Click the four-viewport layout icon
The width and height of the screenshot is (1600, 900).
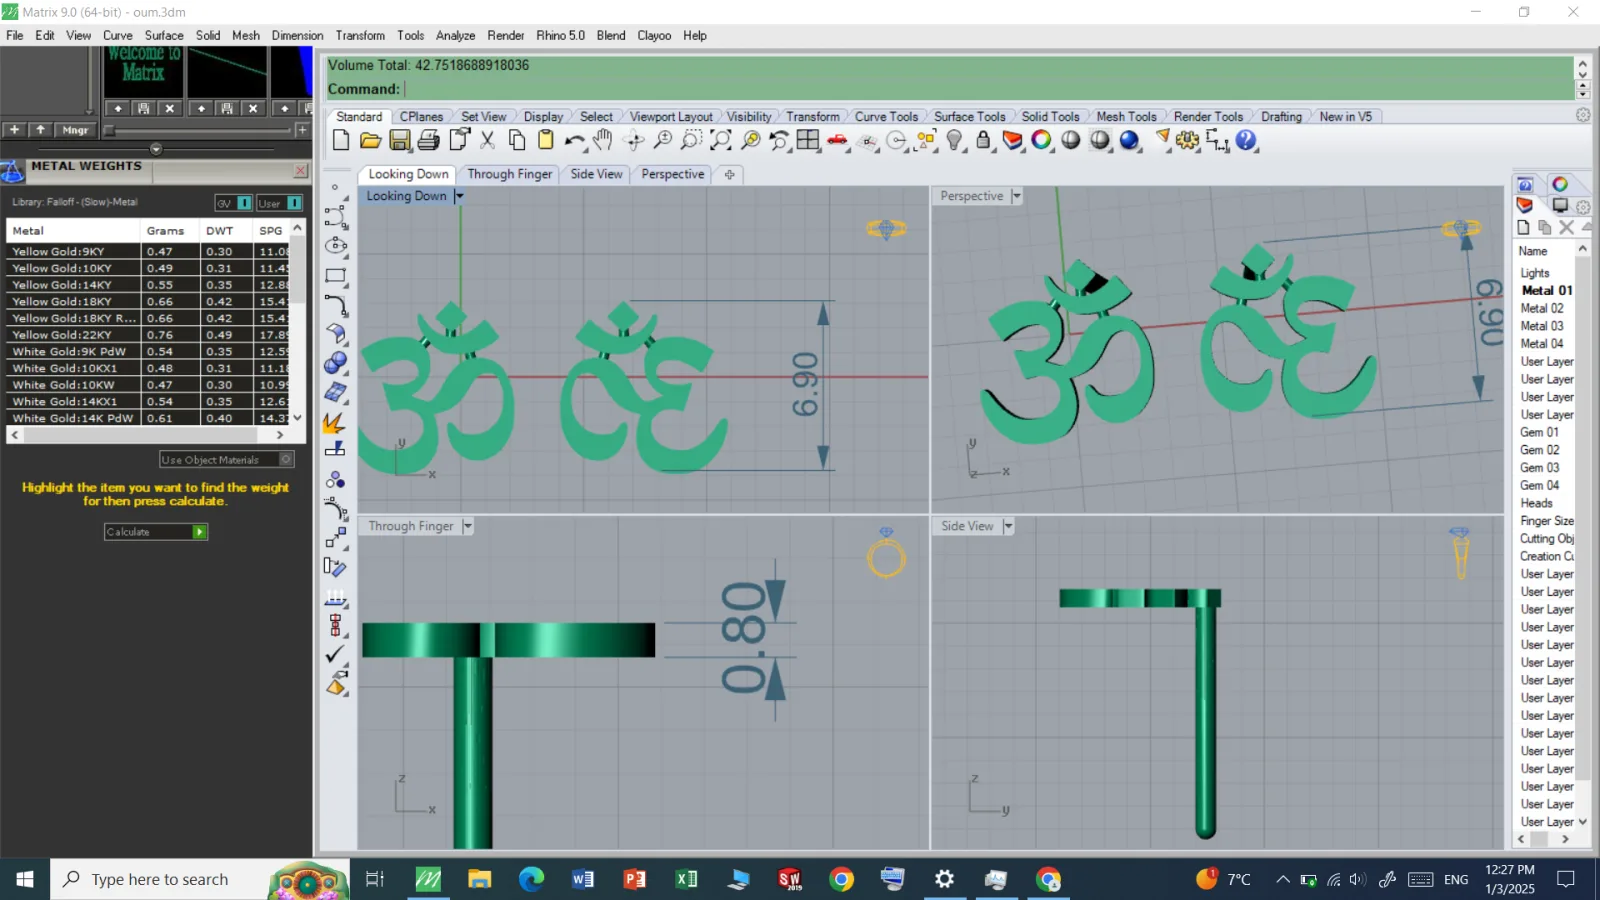click(807, 140)
